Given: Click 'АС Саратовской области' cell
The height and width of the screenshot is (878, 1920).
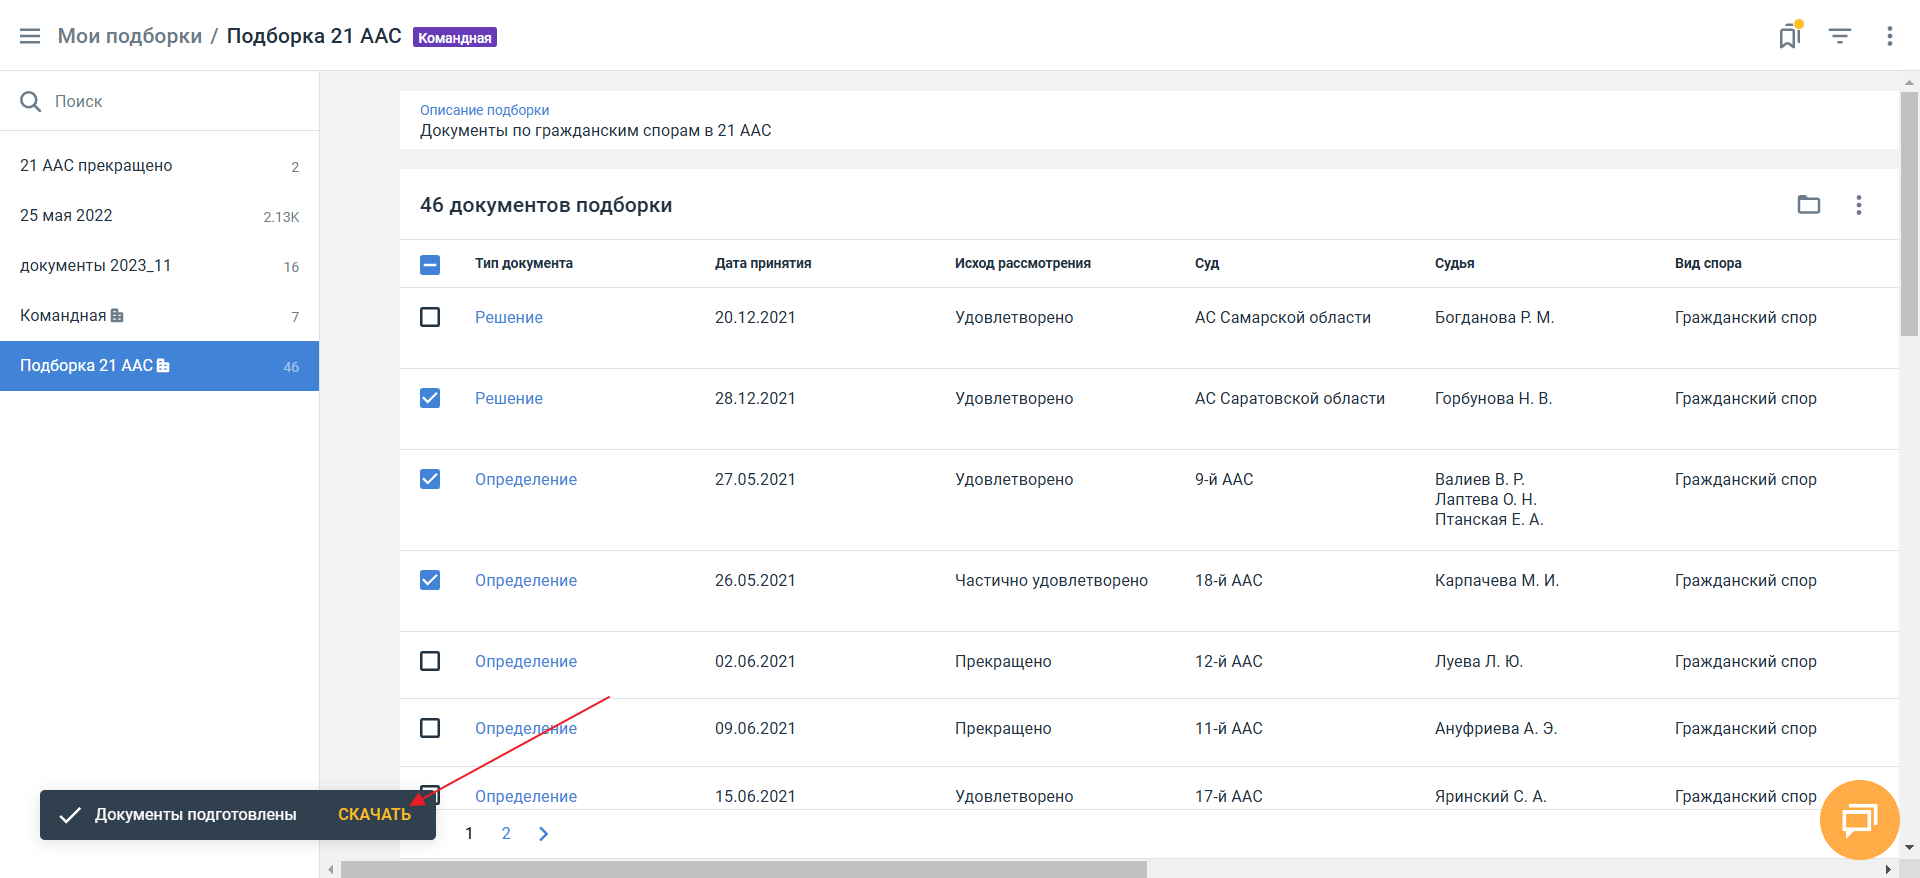Looking at the screenshot, I should point(1290,398).
